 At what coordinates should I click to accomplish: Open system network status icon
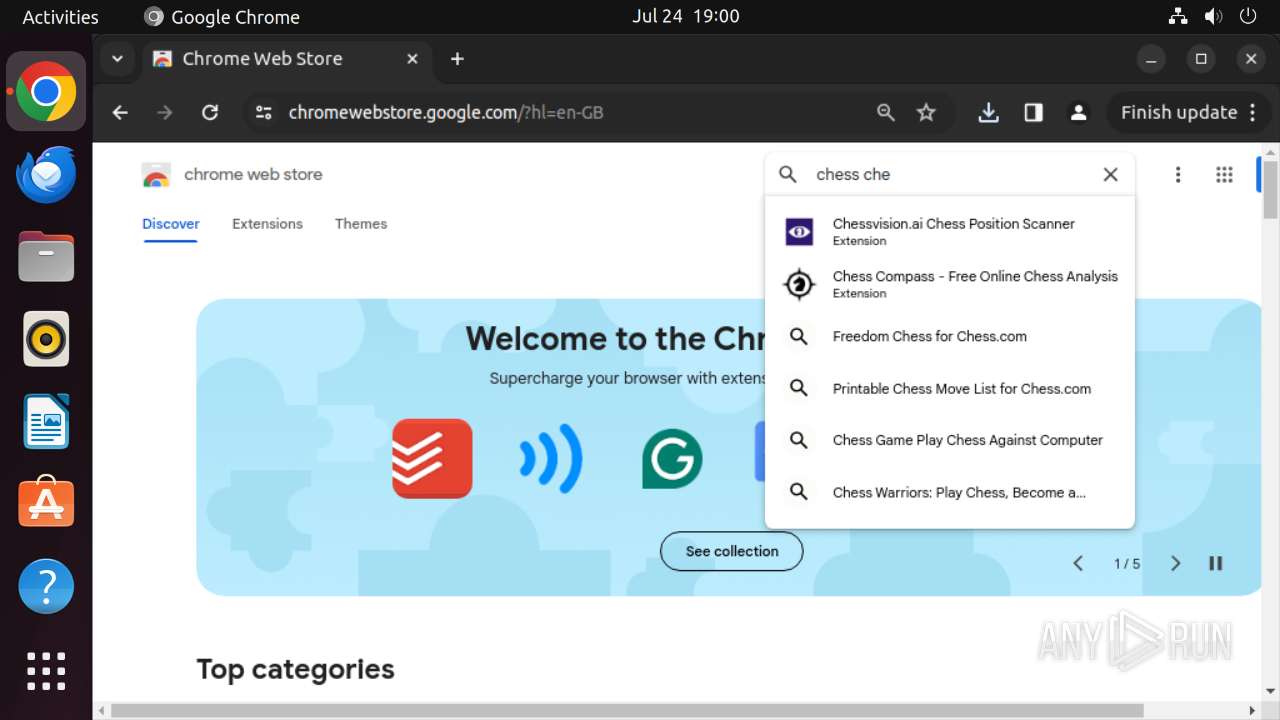(1178, 16)
